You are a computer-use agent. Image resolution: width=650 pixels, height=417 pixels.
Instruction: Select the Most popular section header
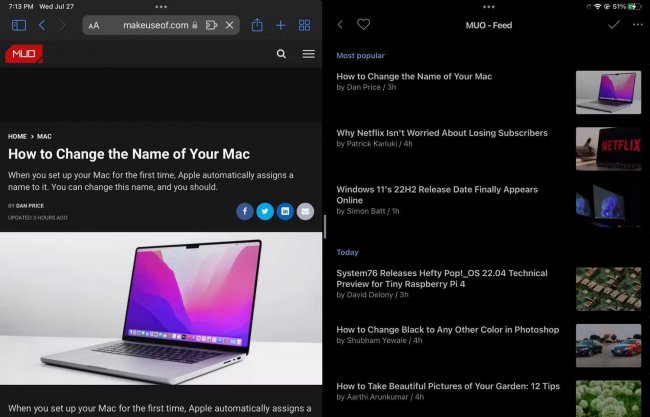360,56
